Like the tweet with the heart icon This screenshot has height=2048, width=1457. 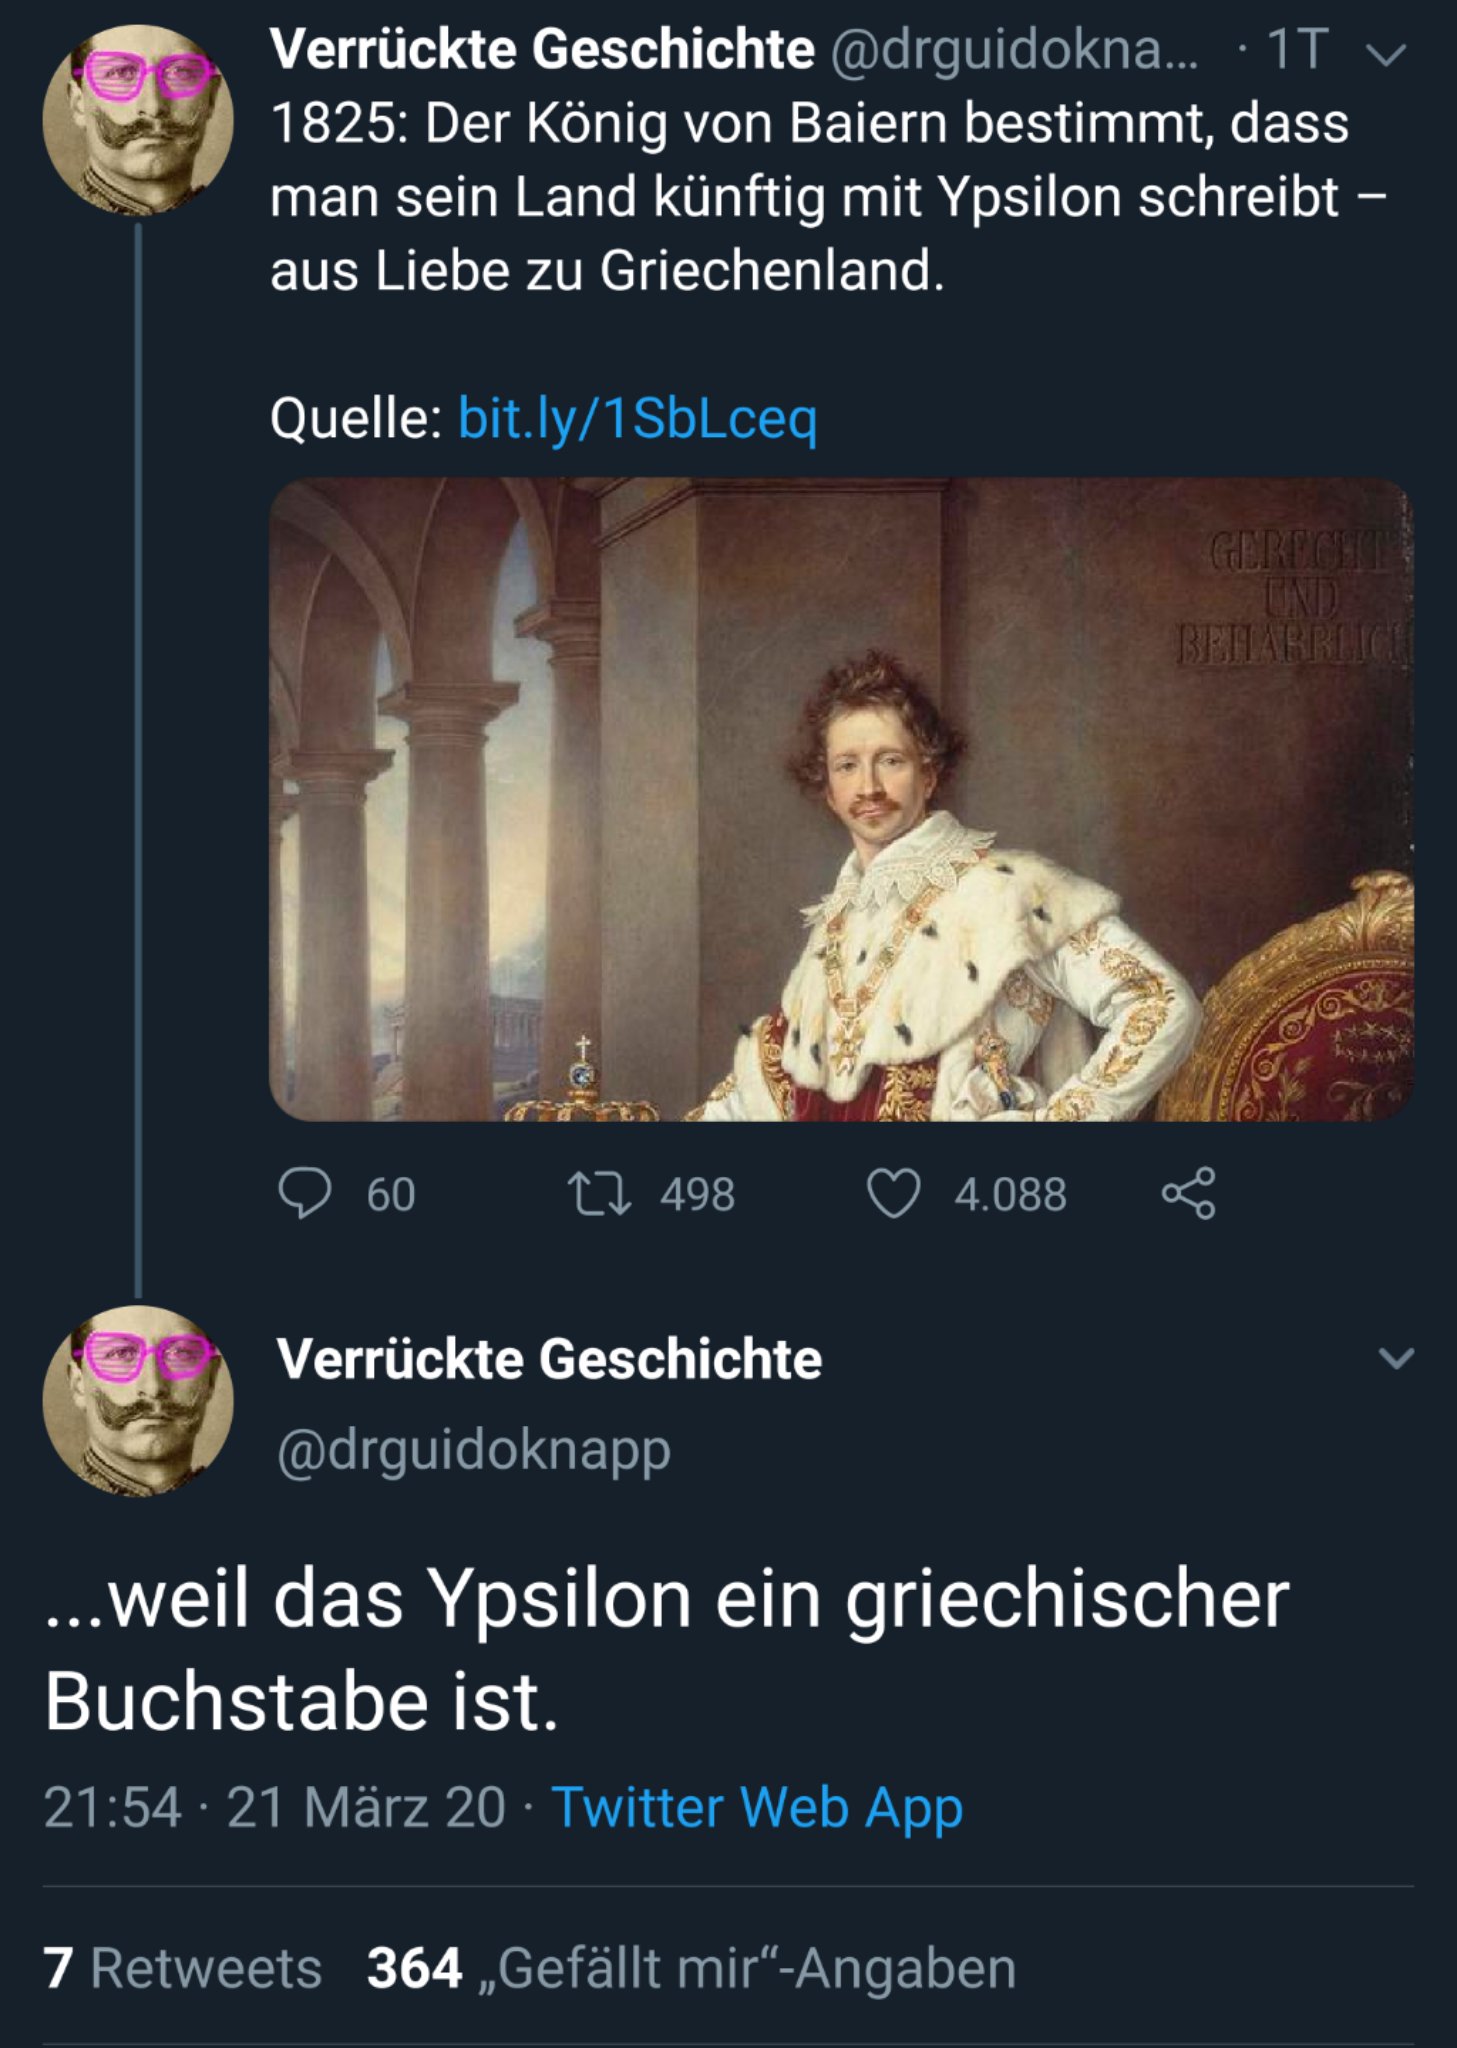tap(892, 1193)
